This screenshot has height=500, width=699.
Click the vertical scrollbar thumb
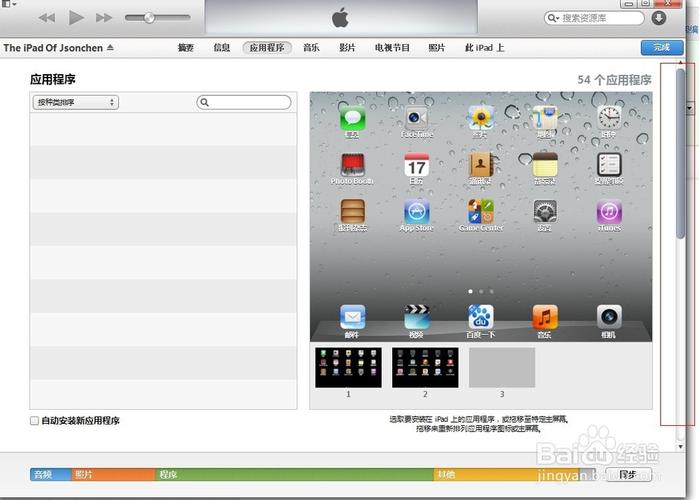tap(680, 154)
